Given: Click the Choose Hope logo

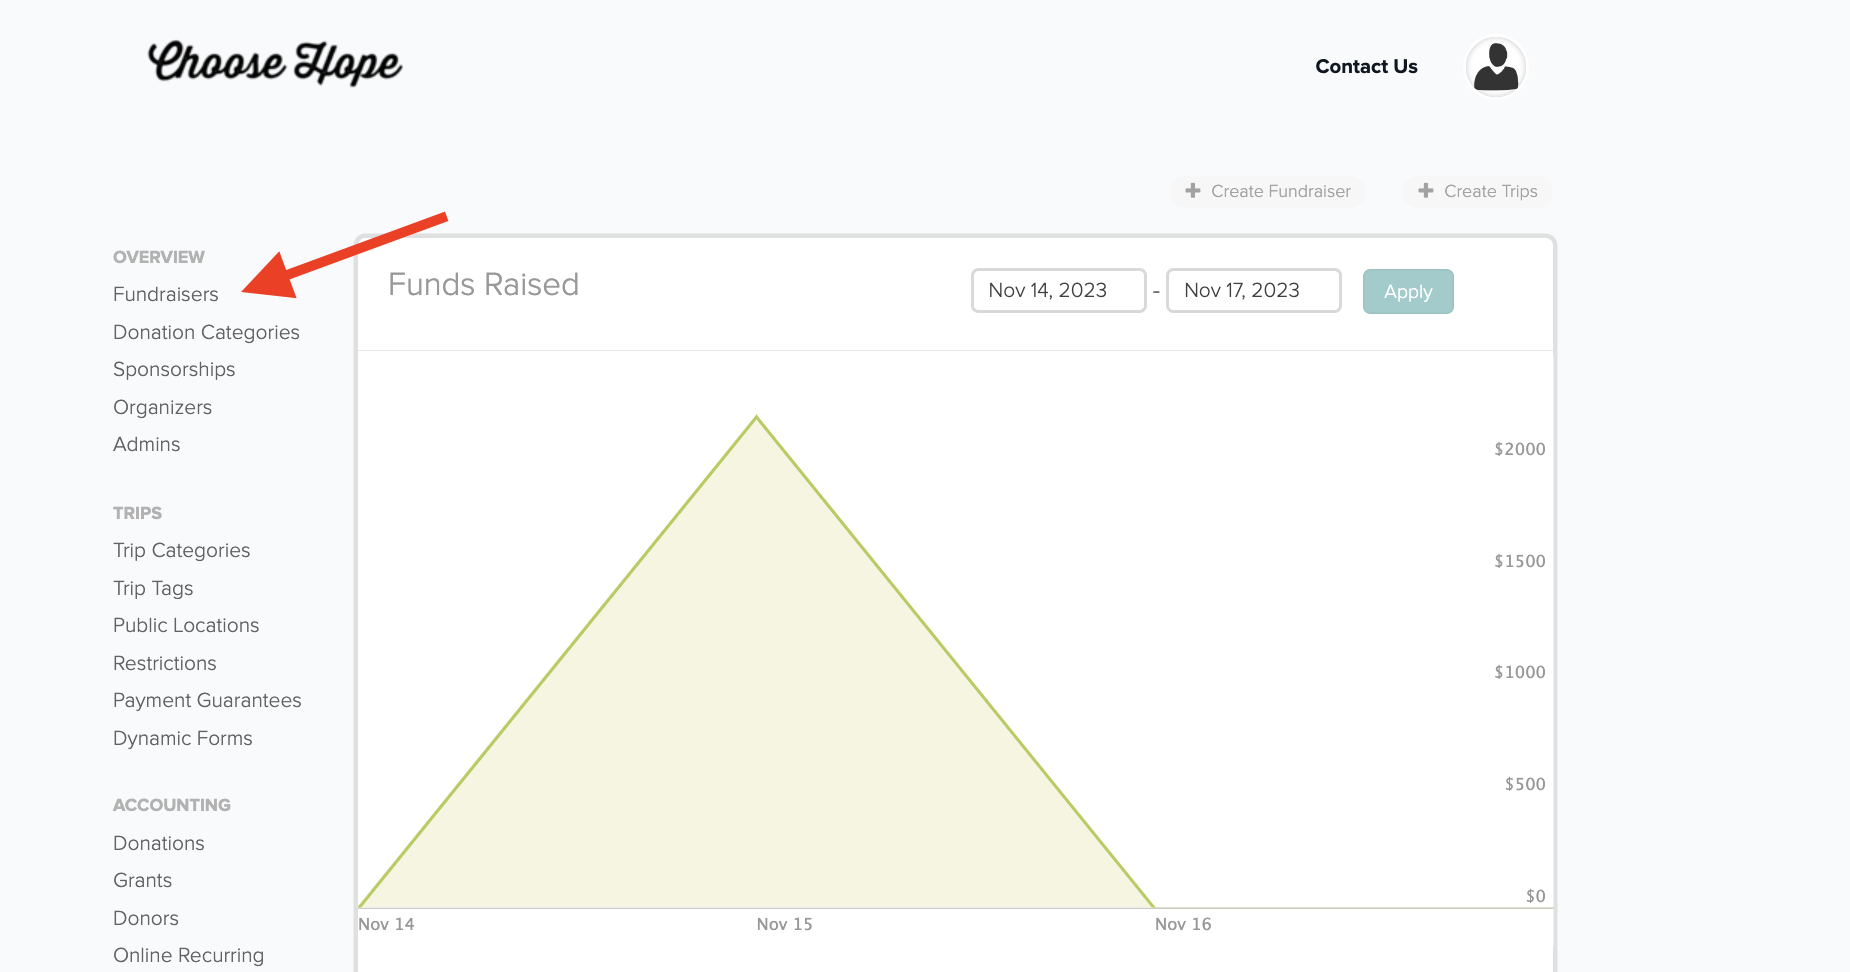Looking at the screenshot, I should pos(275,62).
